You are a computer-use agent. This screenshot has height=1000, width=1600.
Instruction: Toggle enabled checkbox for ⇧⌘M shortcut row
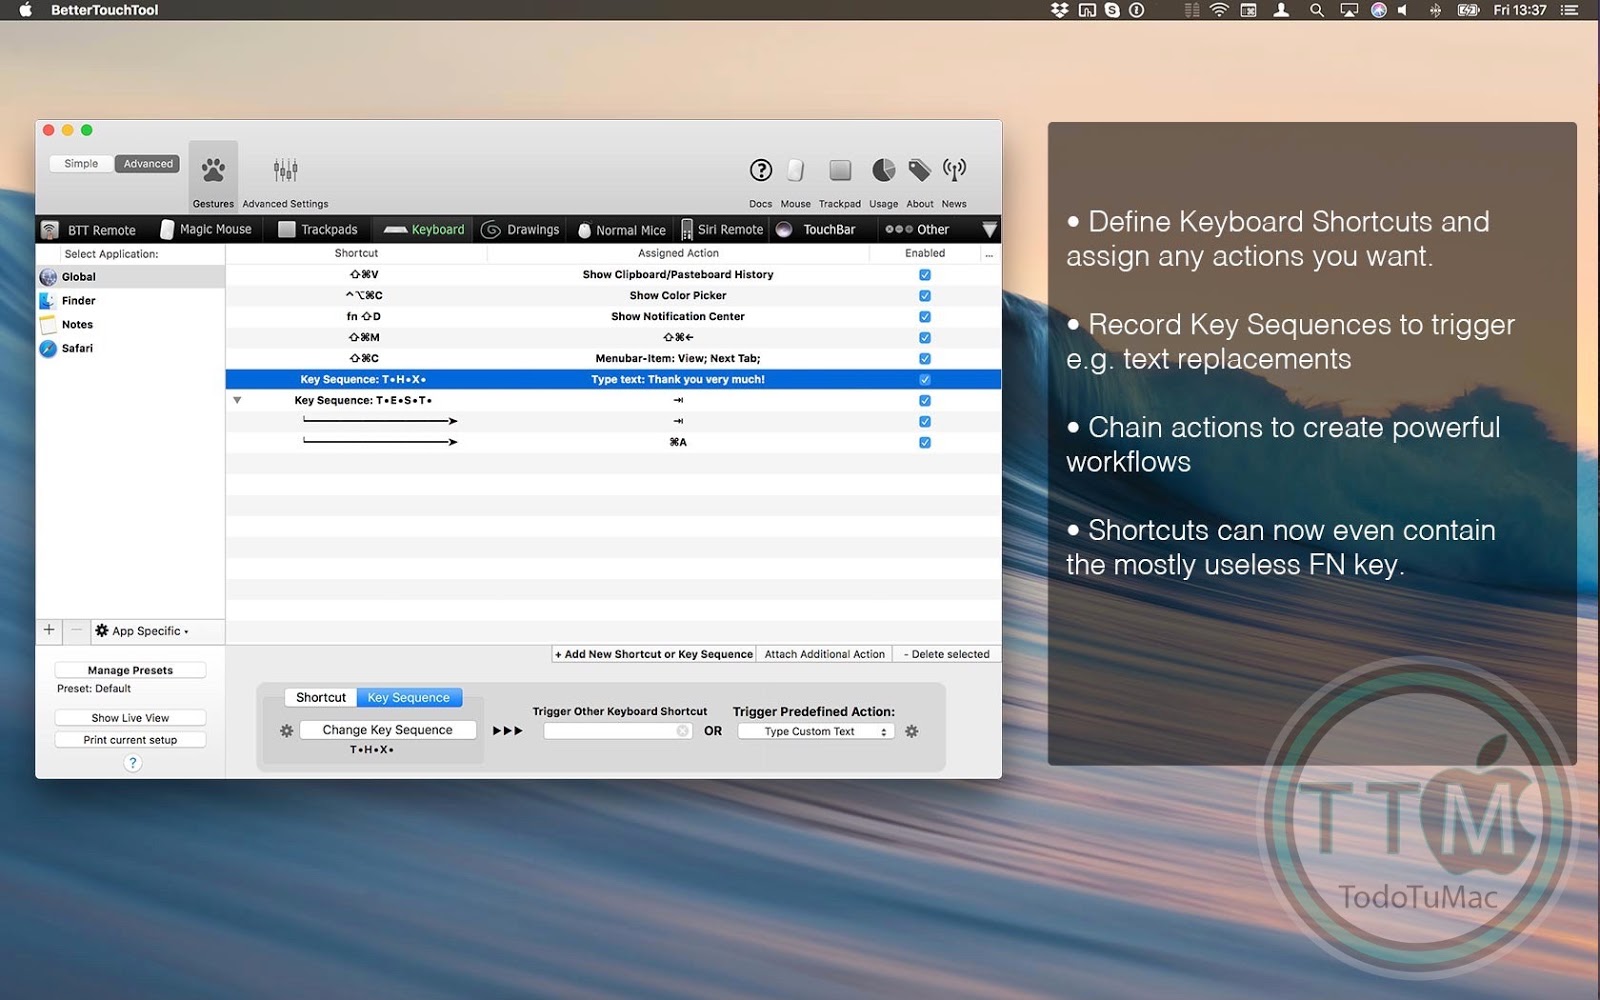point(925,338)
